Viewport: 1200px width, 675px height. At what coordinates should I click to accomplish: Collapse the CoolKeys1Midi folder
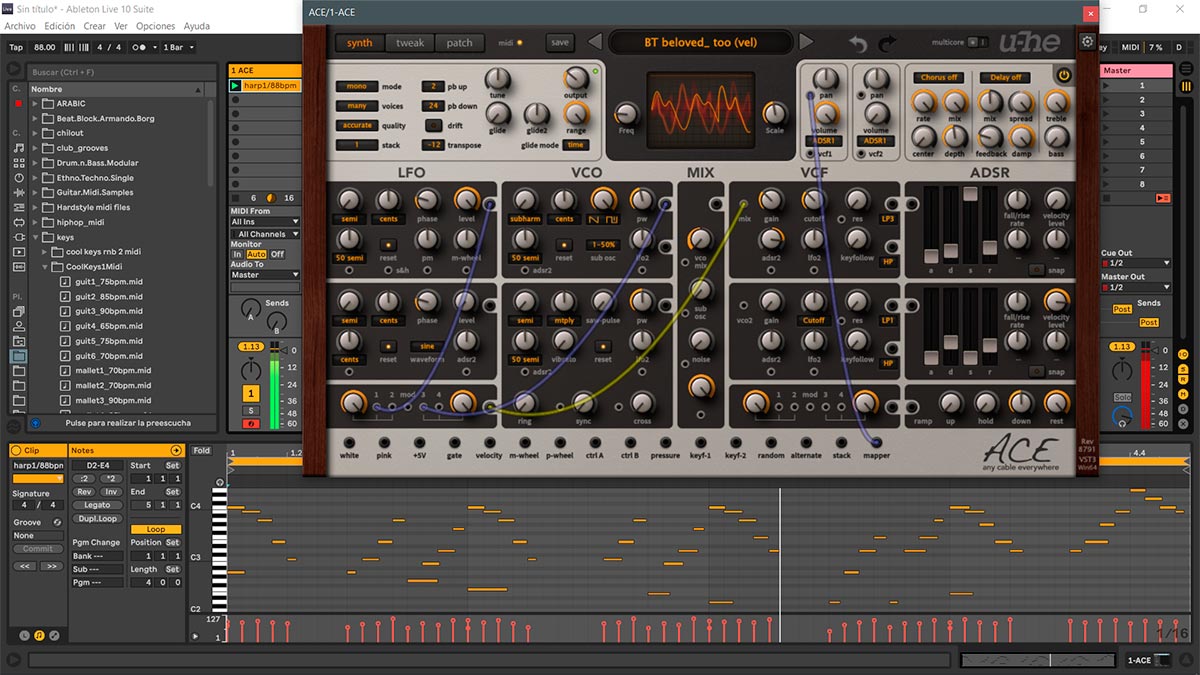click(x=45, y=267)
